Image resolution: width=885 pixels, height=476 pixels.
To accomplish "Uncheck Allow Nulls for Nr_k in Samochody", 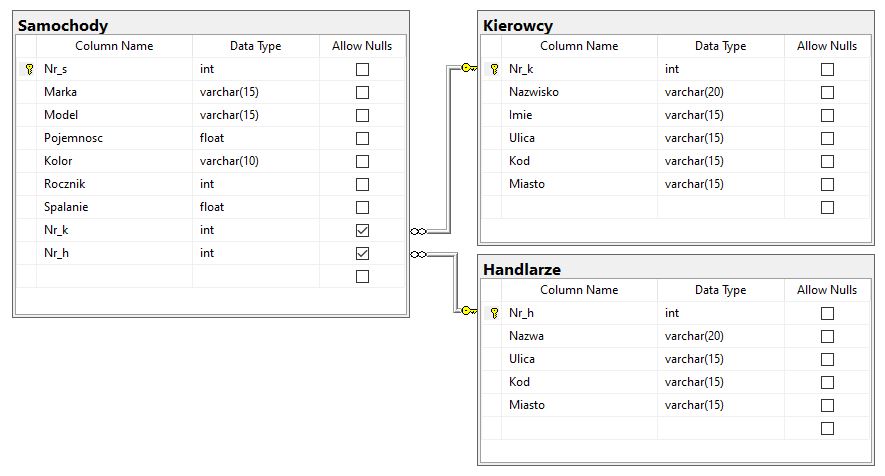I will pyautogui.click(x=362, y=230).
